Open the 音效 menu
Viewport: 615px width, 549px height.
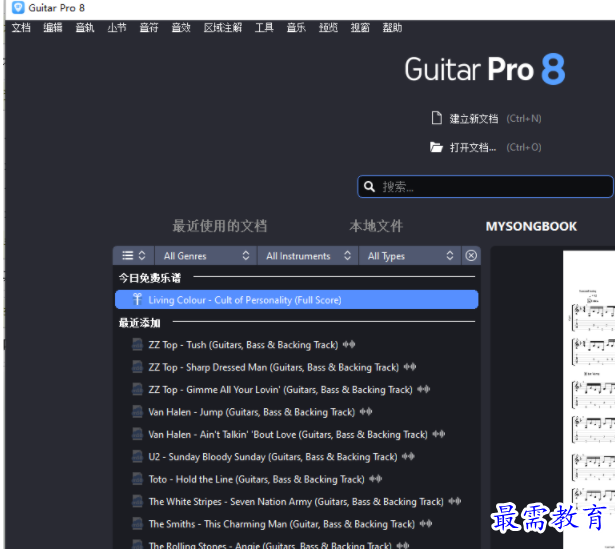[x=181, y=28]
